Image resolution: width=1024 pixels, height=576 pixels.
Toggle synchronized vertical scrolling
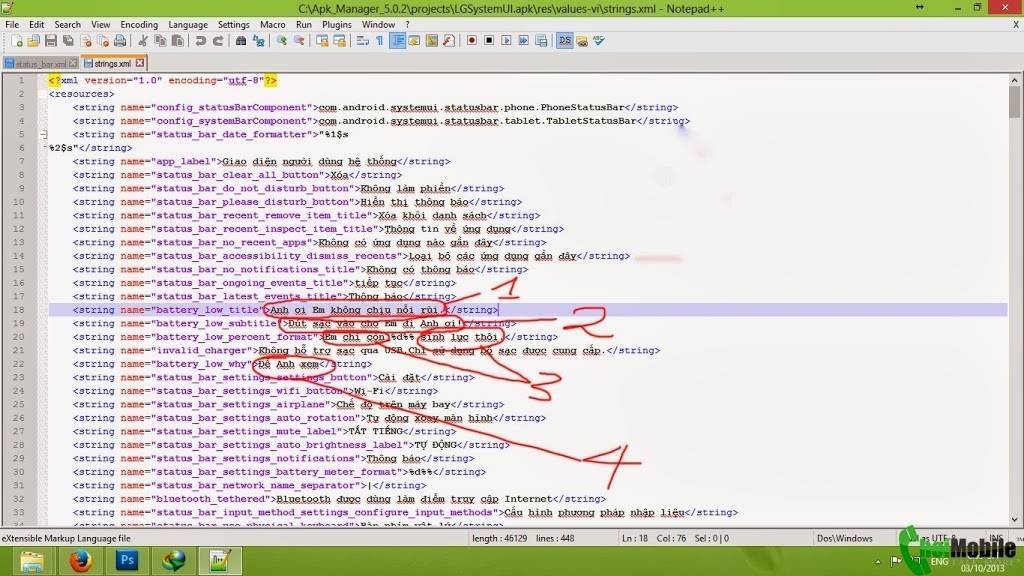(322, 41)
